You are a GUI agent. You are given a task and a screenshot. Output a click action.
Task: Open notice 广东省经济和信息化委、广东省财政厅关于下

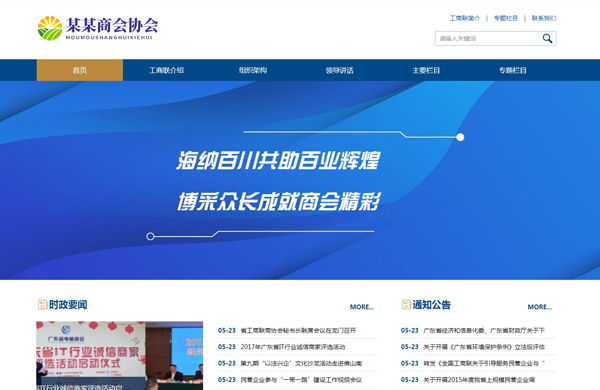(x=484, y=330)
